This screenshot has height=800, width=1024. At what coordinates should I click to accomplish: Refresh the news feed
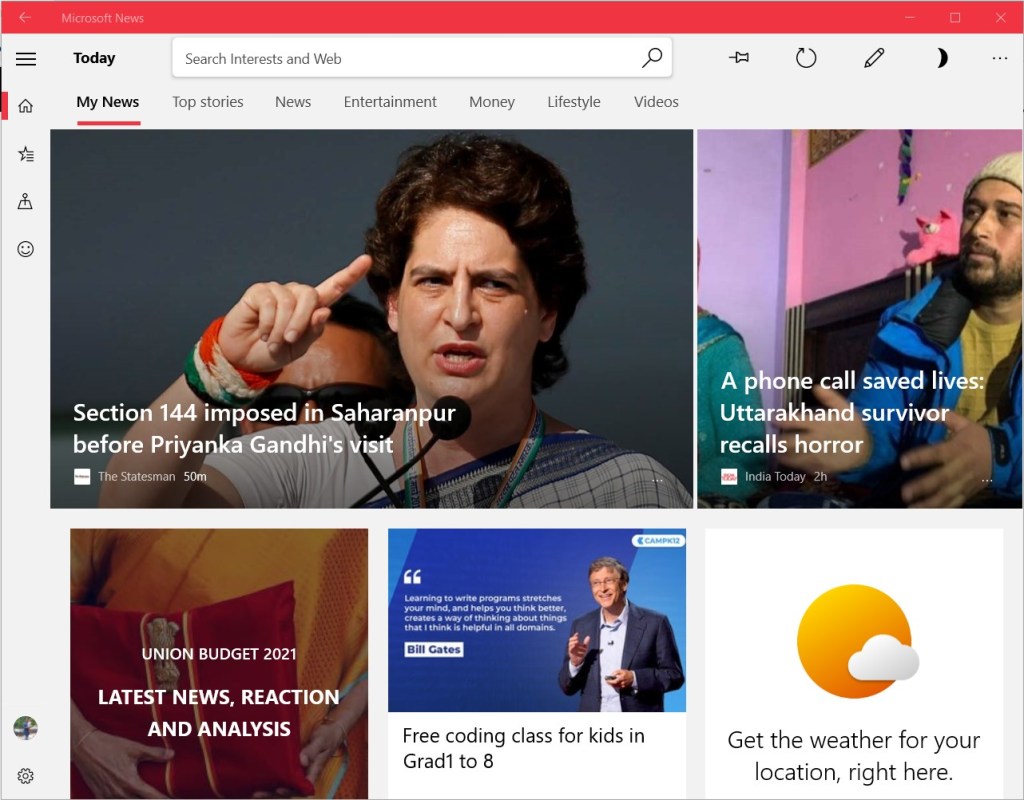[x=806, y=58]
